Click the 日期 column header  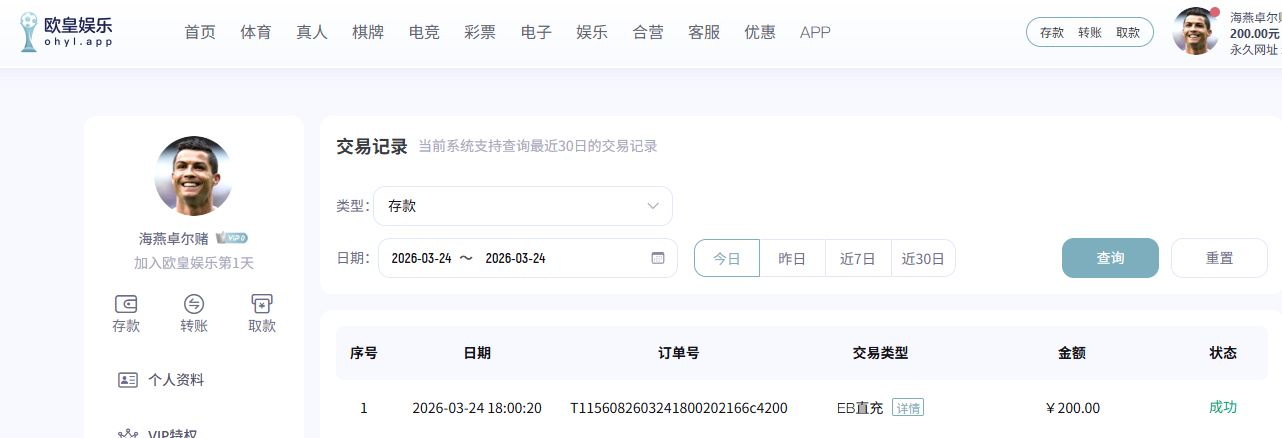477,353
